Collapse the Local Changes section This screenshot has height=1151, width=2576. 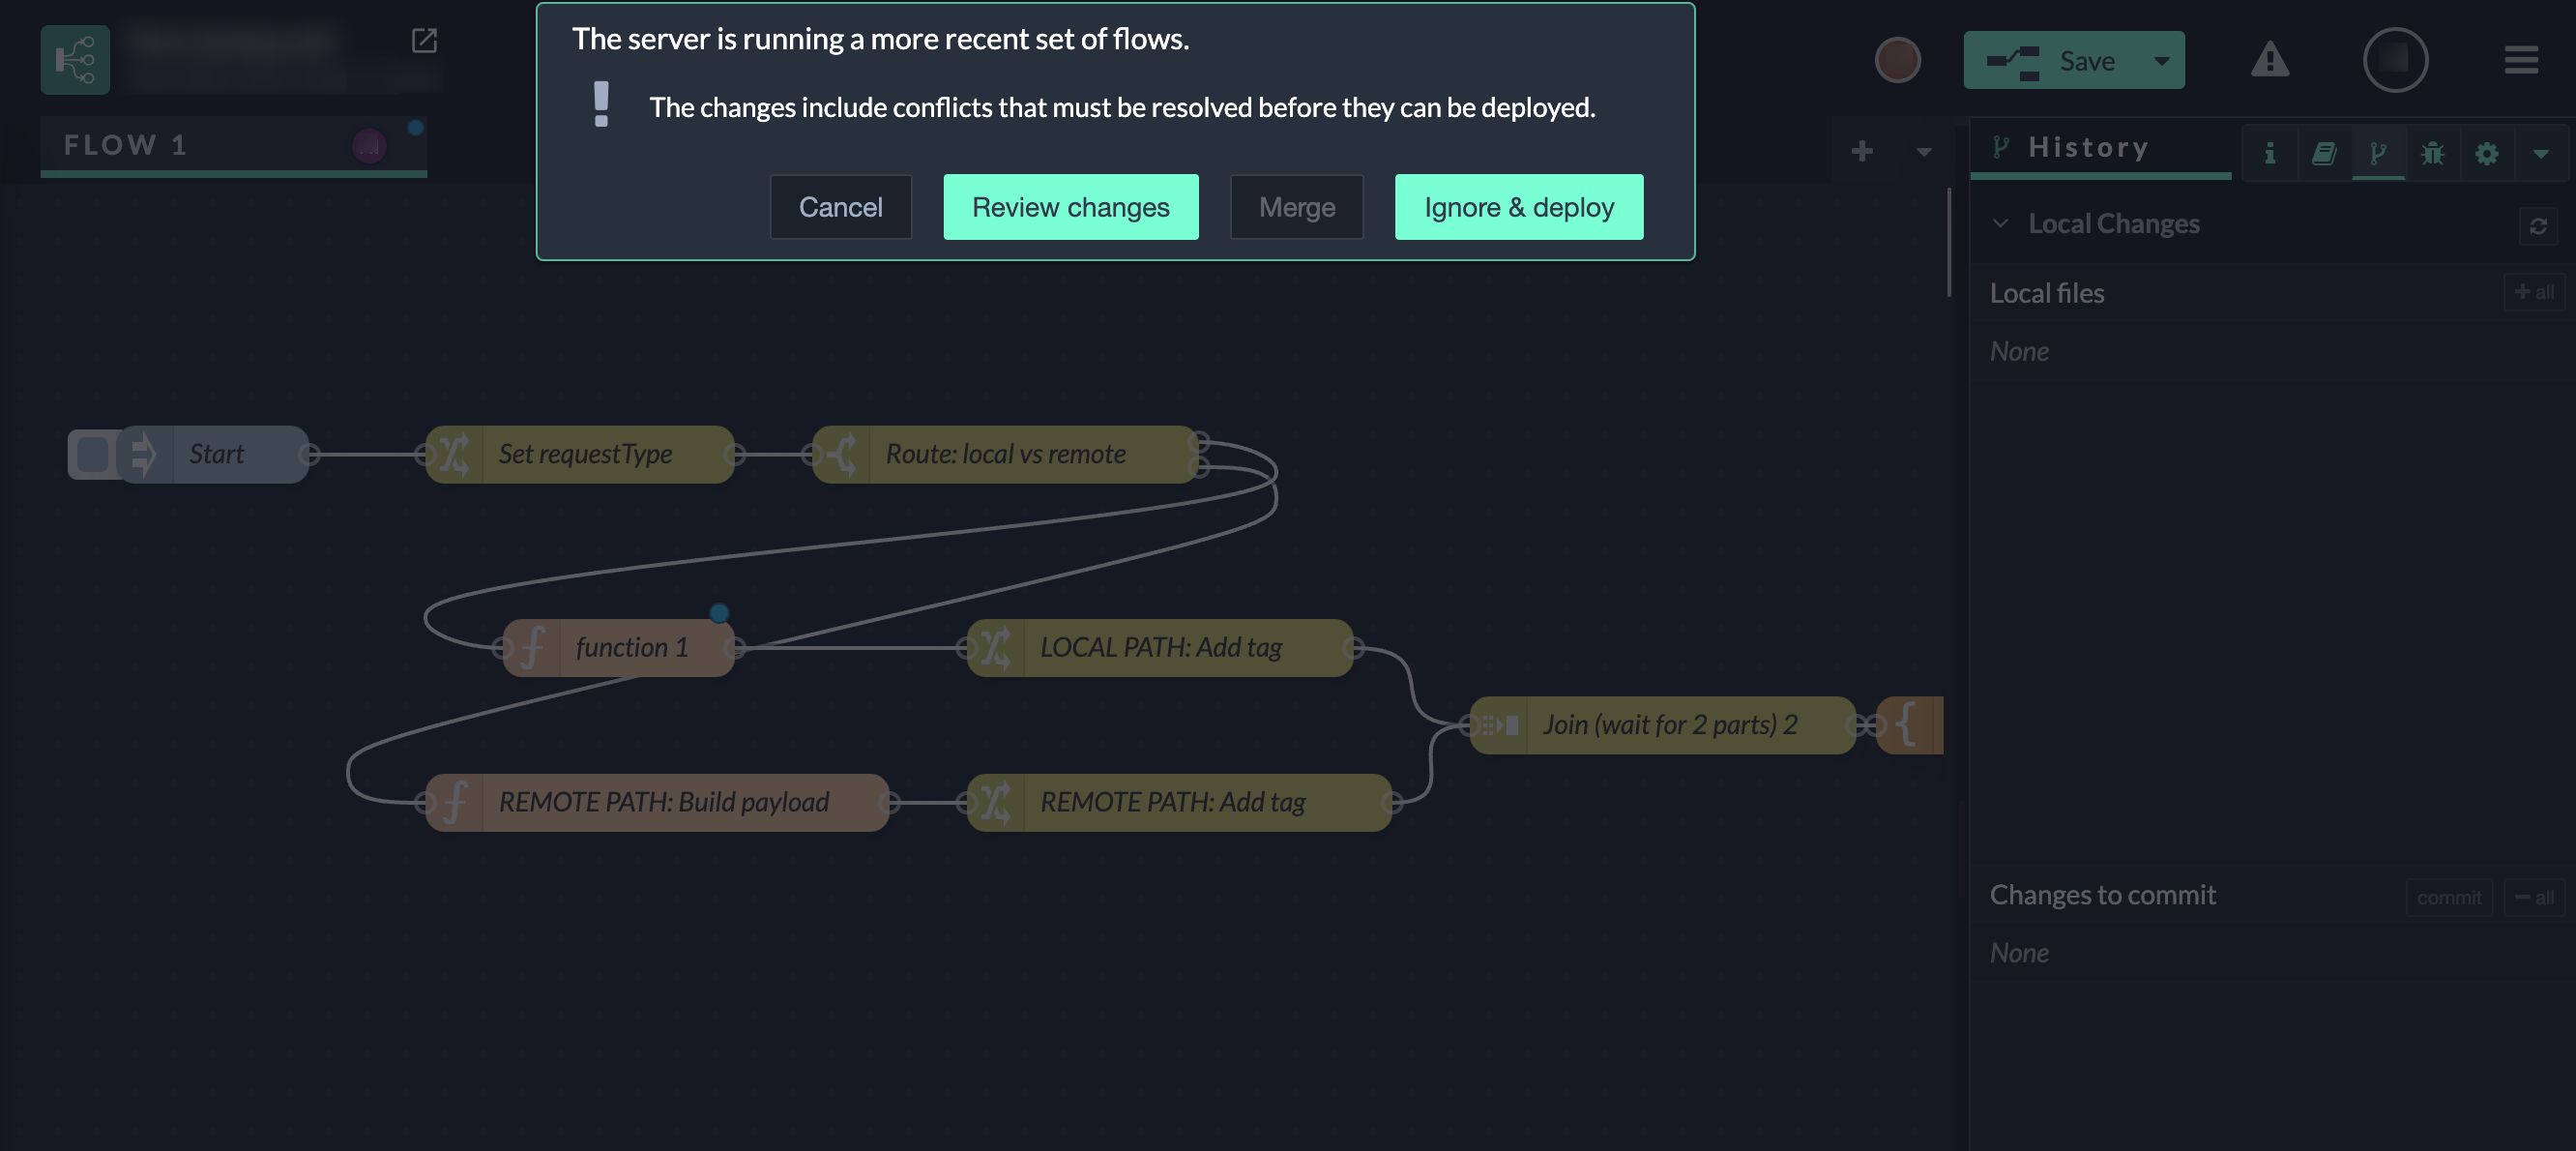click(1999, 224)
